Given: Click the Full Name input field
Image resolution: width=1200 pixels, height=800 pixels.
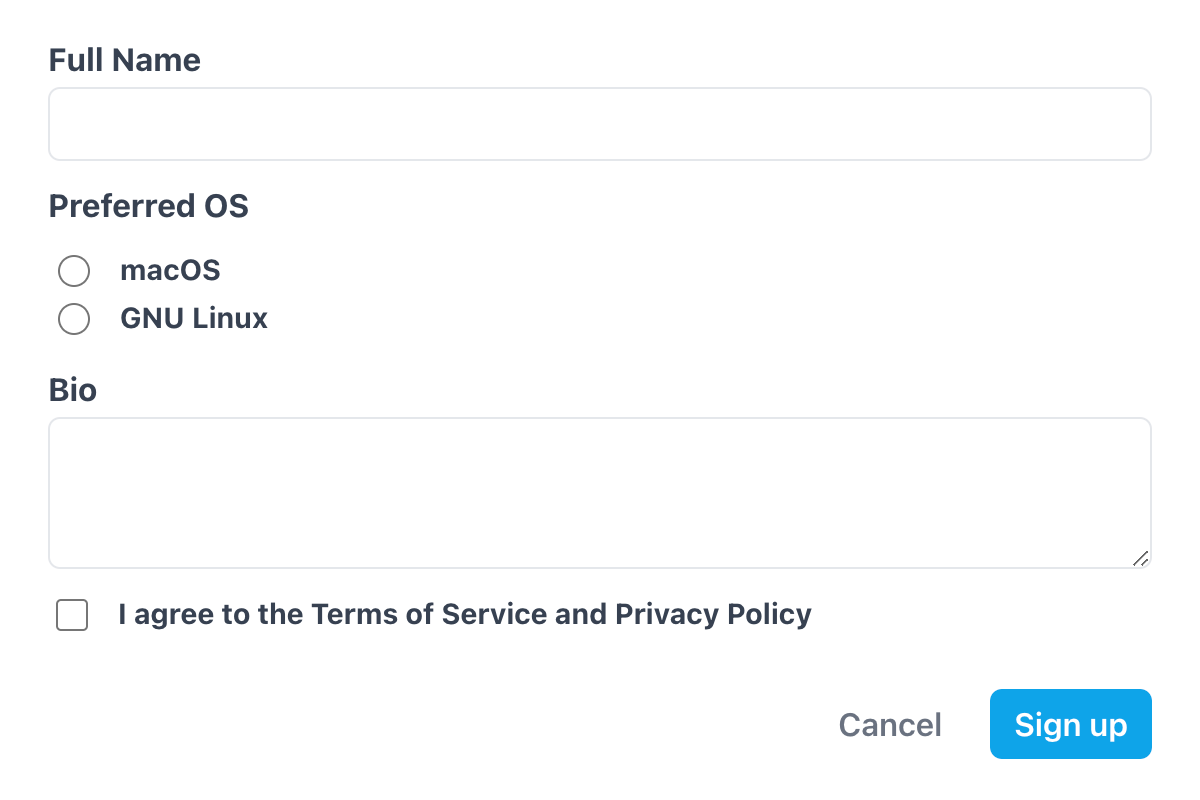Looking at the screenshot, I should (600, 124).
